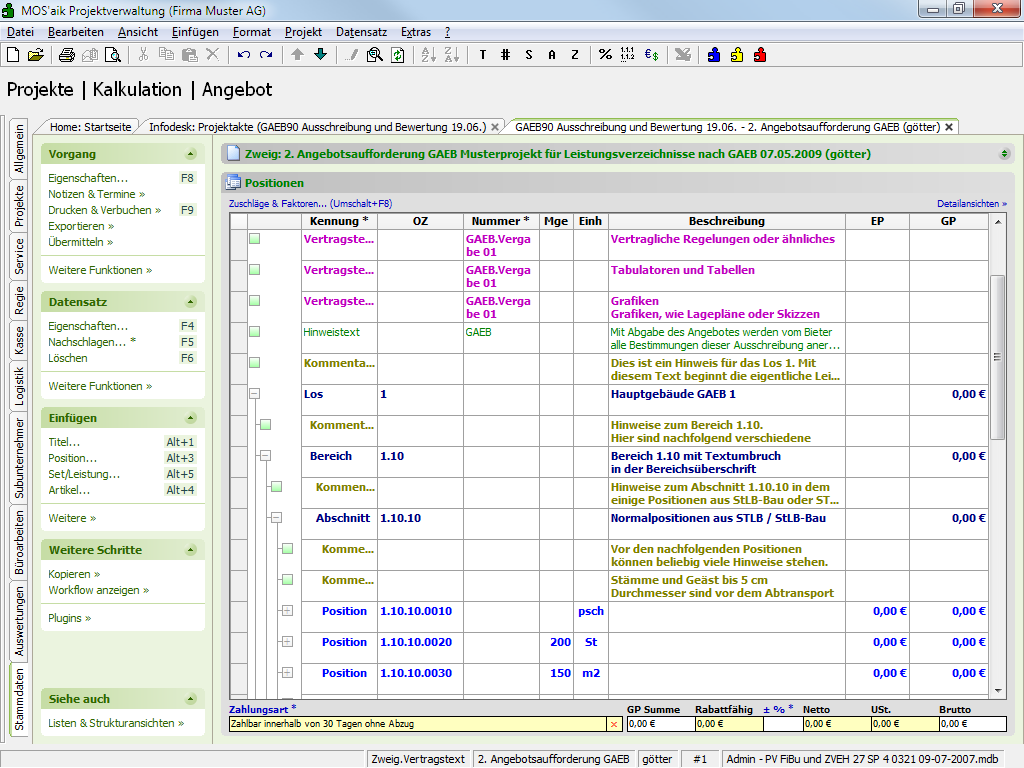Toggle green box of 'Grafiken' Vertragstext row

[254, 301]
